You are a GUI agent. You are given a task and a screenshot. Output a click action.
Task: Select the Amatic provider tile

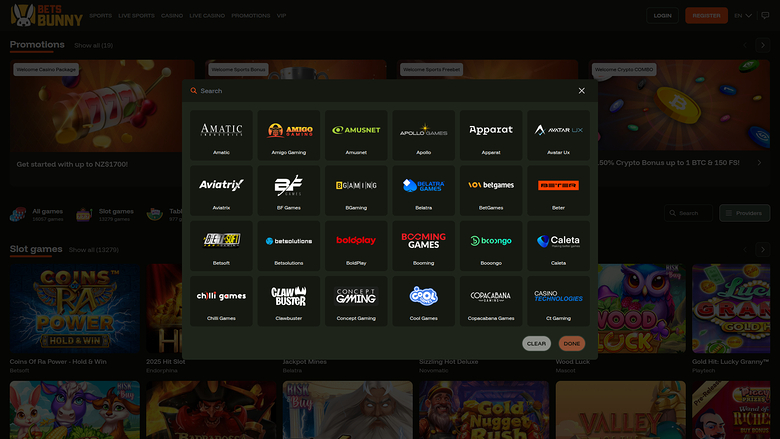[x=221, y=135]
